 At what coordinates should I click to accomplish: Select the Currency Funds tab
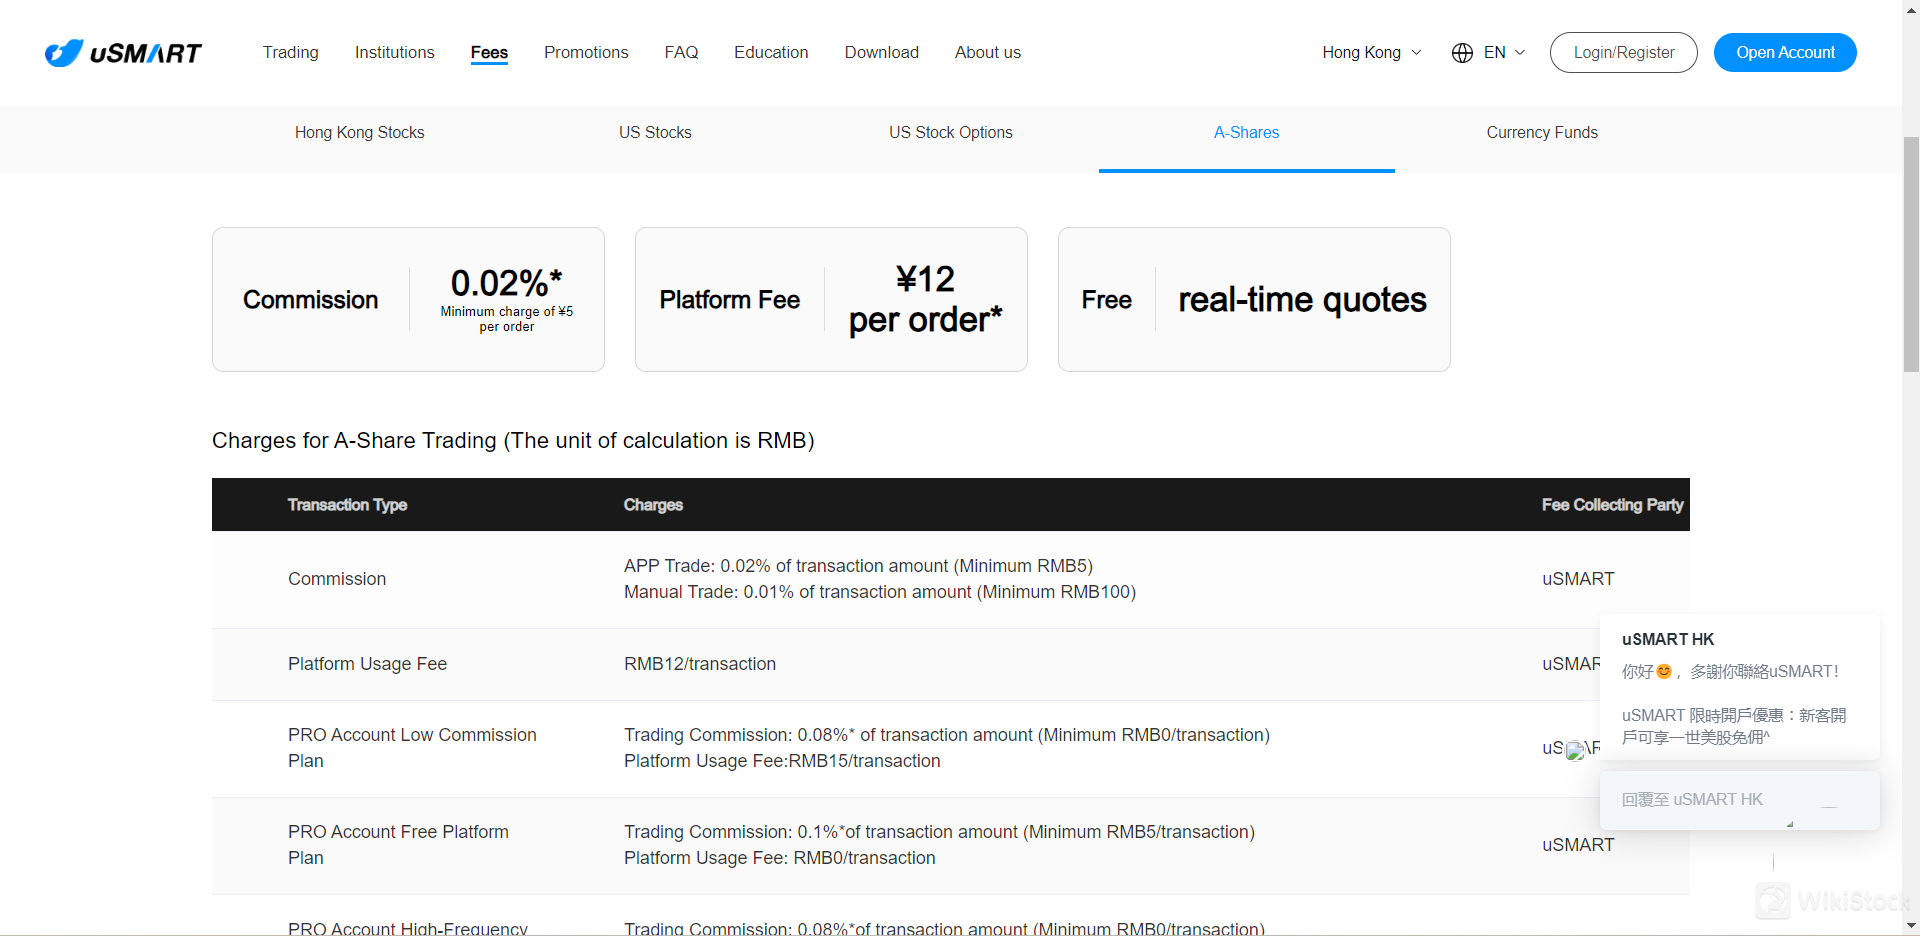1541,133
